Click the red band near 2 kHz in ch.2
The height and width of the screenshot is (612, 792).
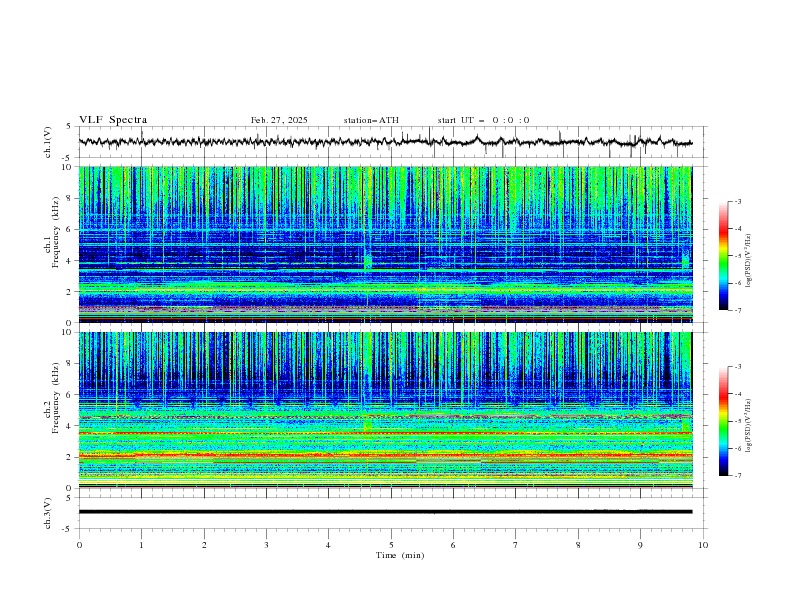[385, 455]
